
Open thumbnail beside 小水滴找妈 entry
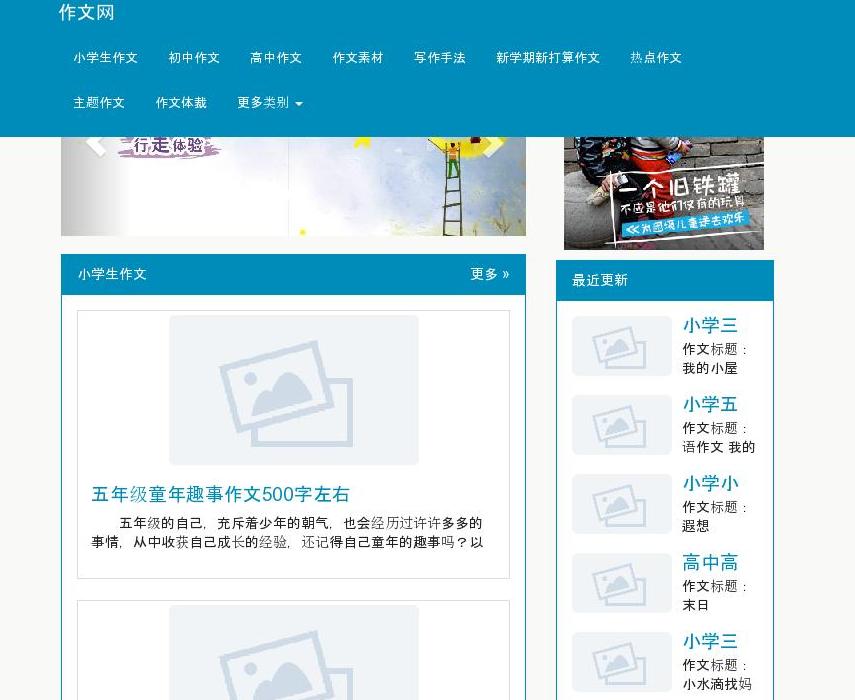[622, 662]
